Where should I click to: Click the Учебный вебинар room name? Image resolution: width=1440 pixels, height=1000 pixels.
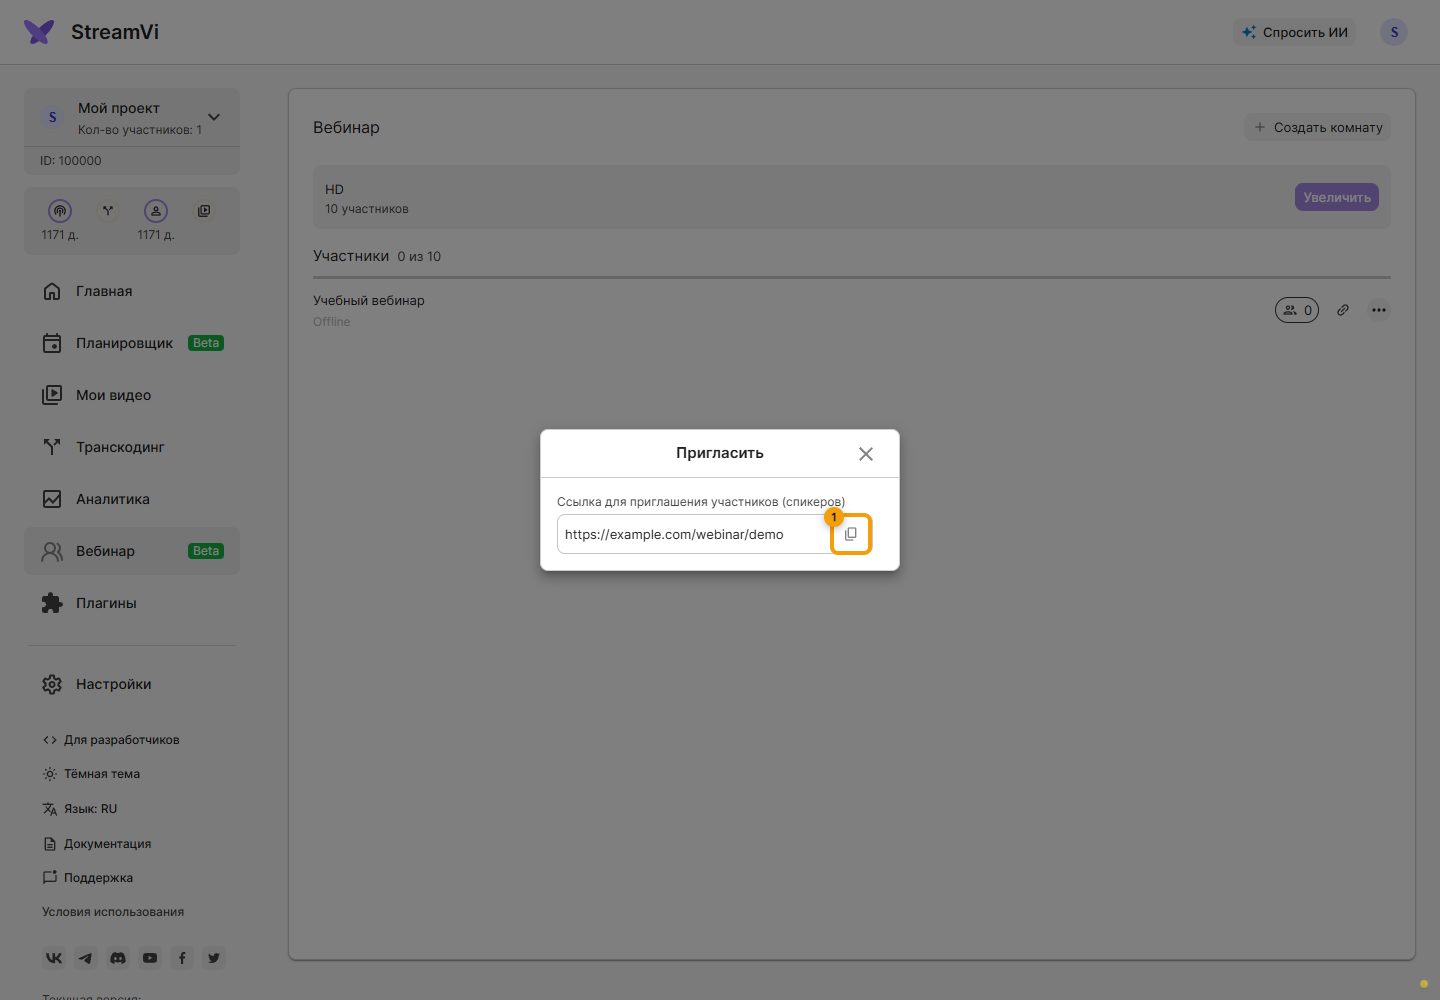[x=369, y=300]
